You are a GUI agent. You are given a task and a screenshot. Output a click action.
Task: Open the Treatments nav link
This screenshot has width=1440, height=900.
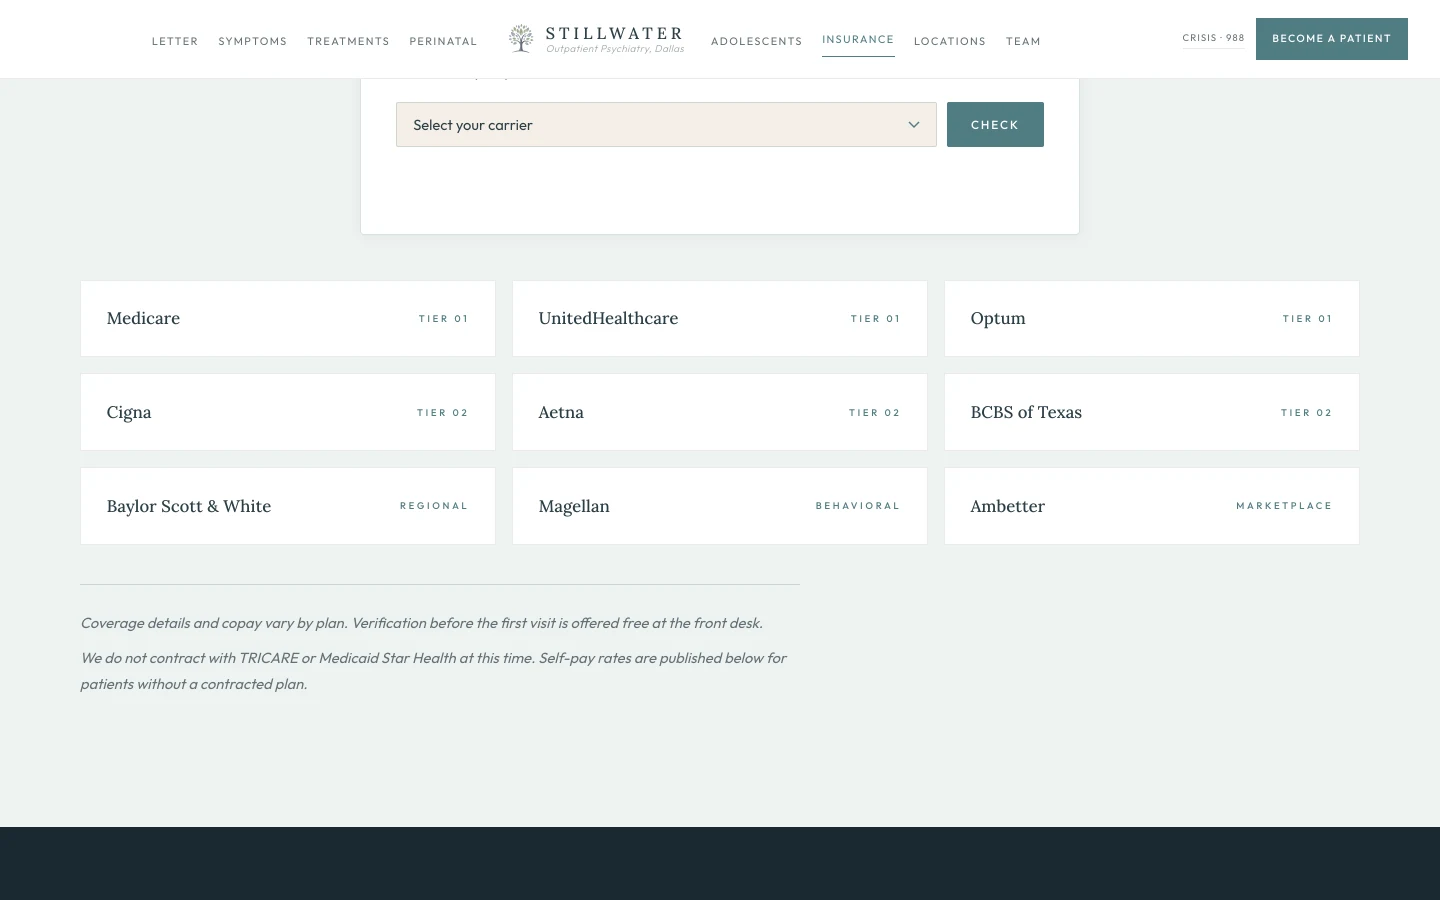(348, 41)
